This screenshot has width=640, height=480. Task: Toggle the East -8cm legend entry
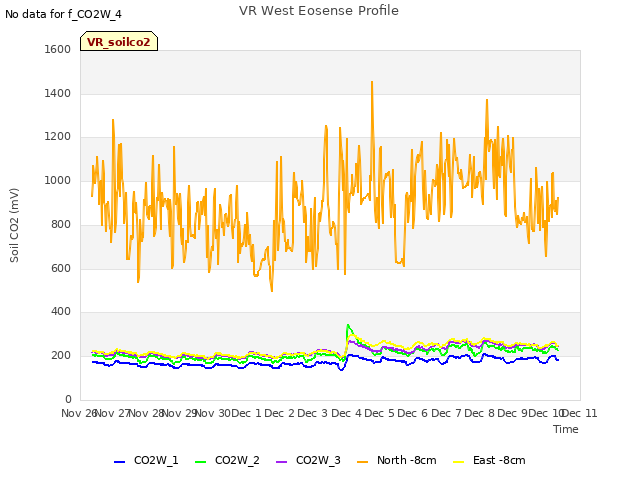coord(489,460)
